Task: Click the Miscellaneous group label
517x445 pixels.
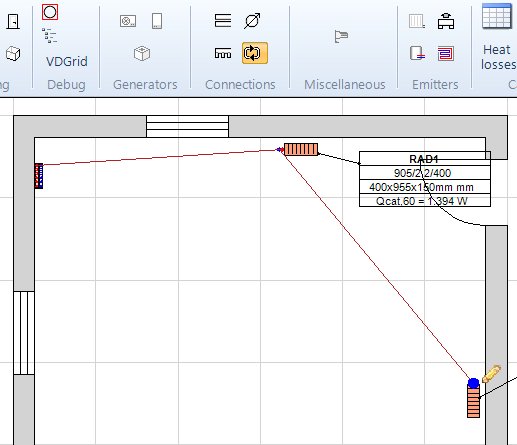Action: [345, 85]
